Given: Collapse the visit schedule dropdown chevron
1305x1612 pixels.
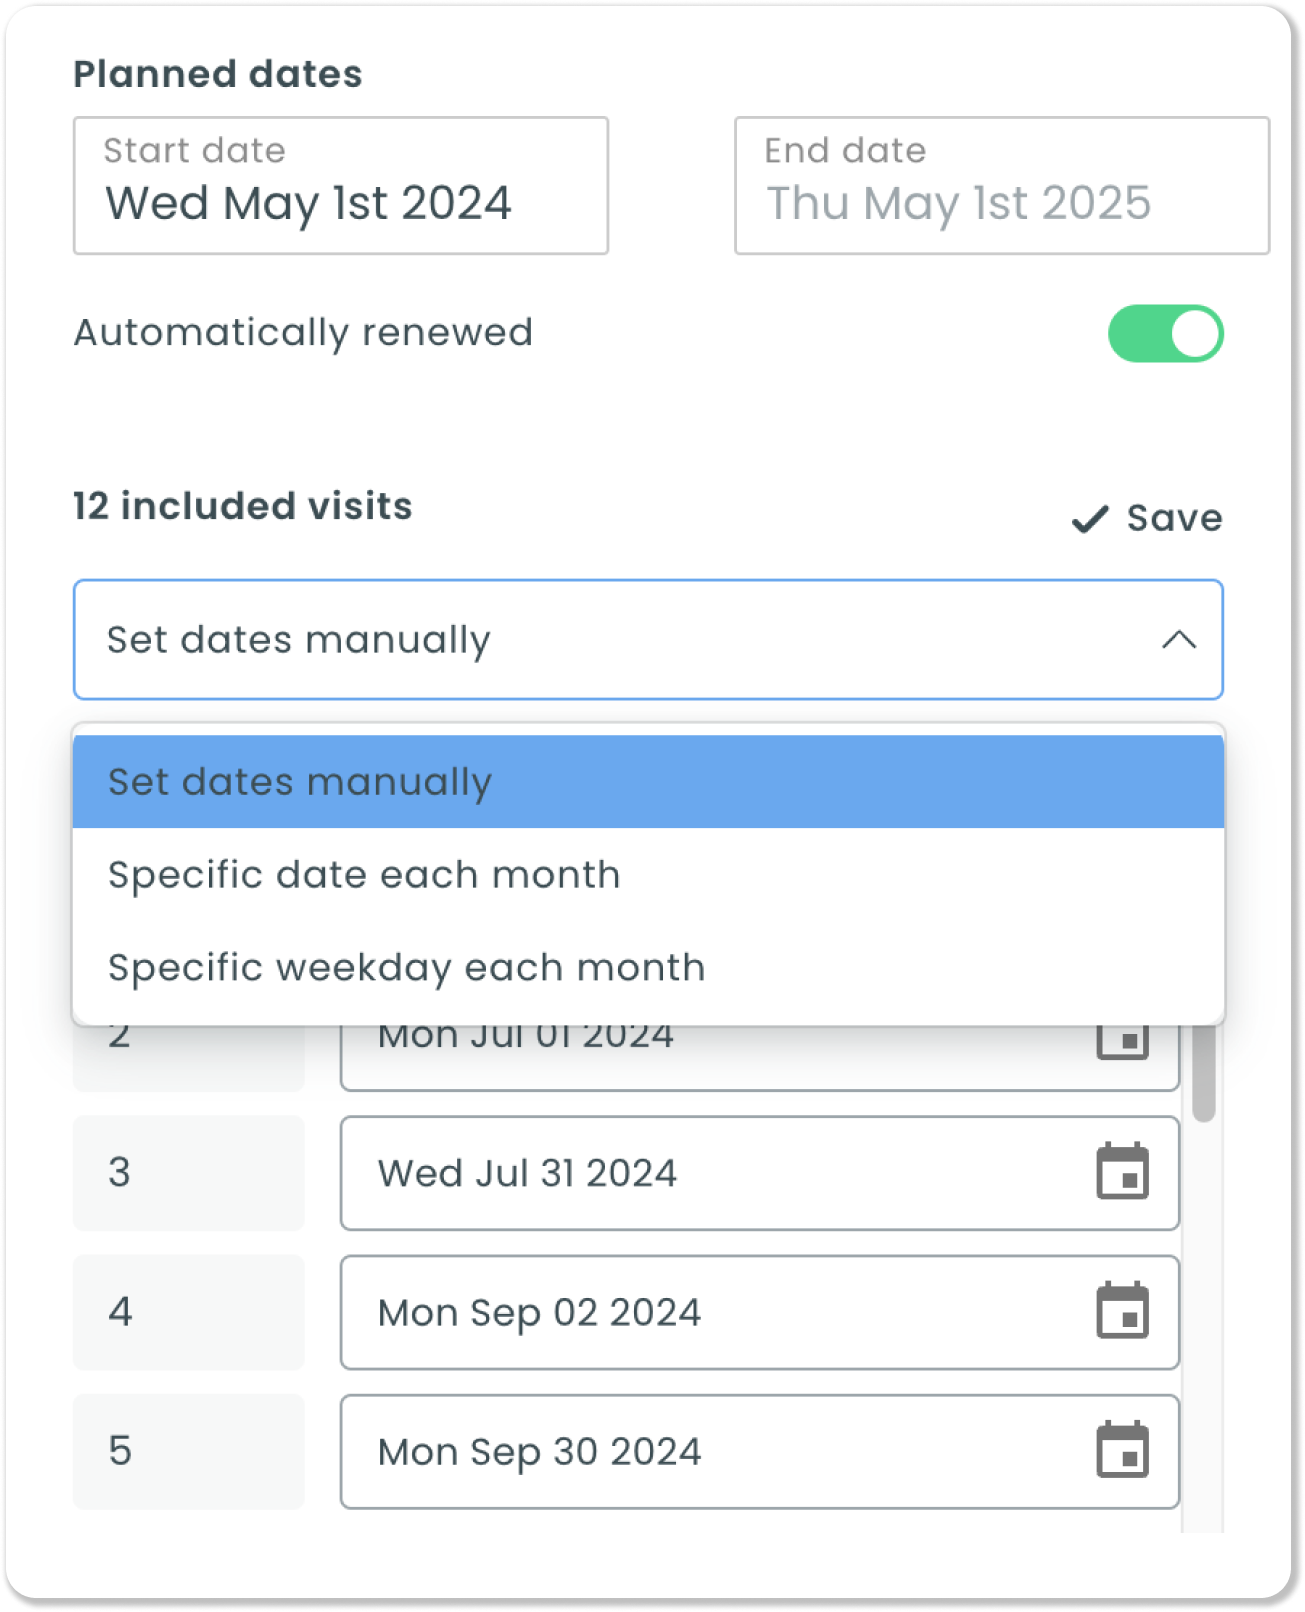Looking at the screenshot, I should [1179, 640].
